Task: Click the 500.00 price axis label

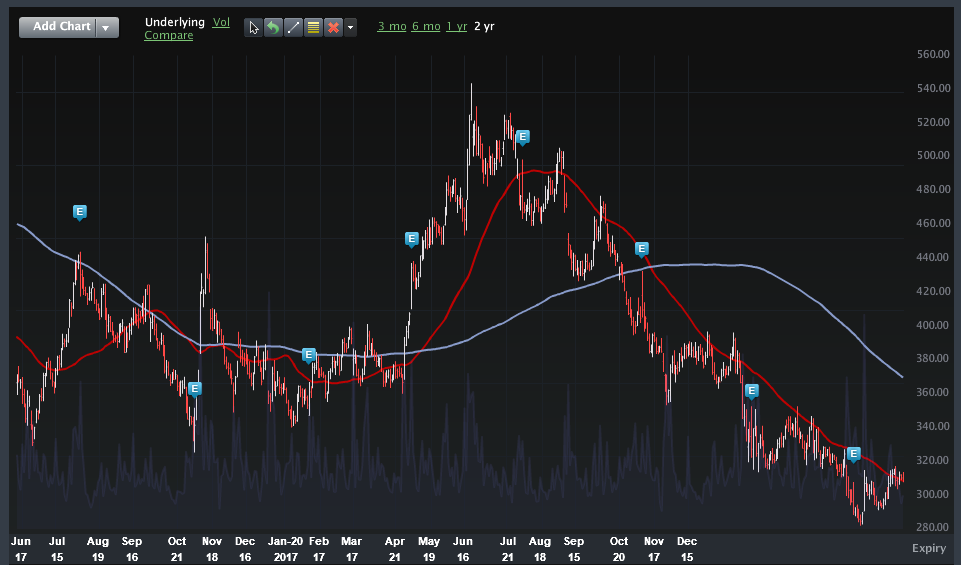Action: 933,156
